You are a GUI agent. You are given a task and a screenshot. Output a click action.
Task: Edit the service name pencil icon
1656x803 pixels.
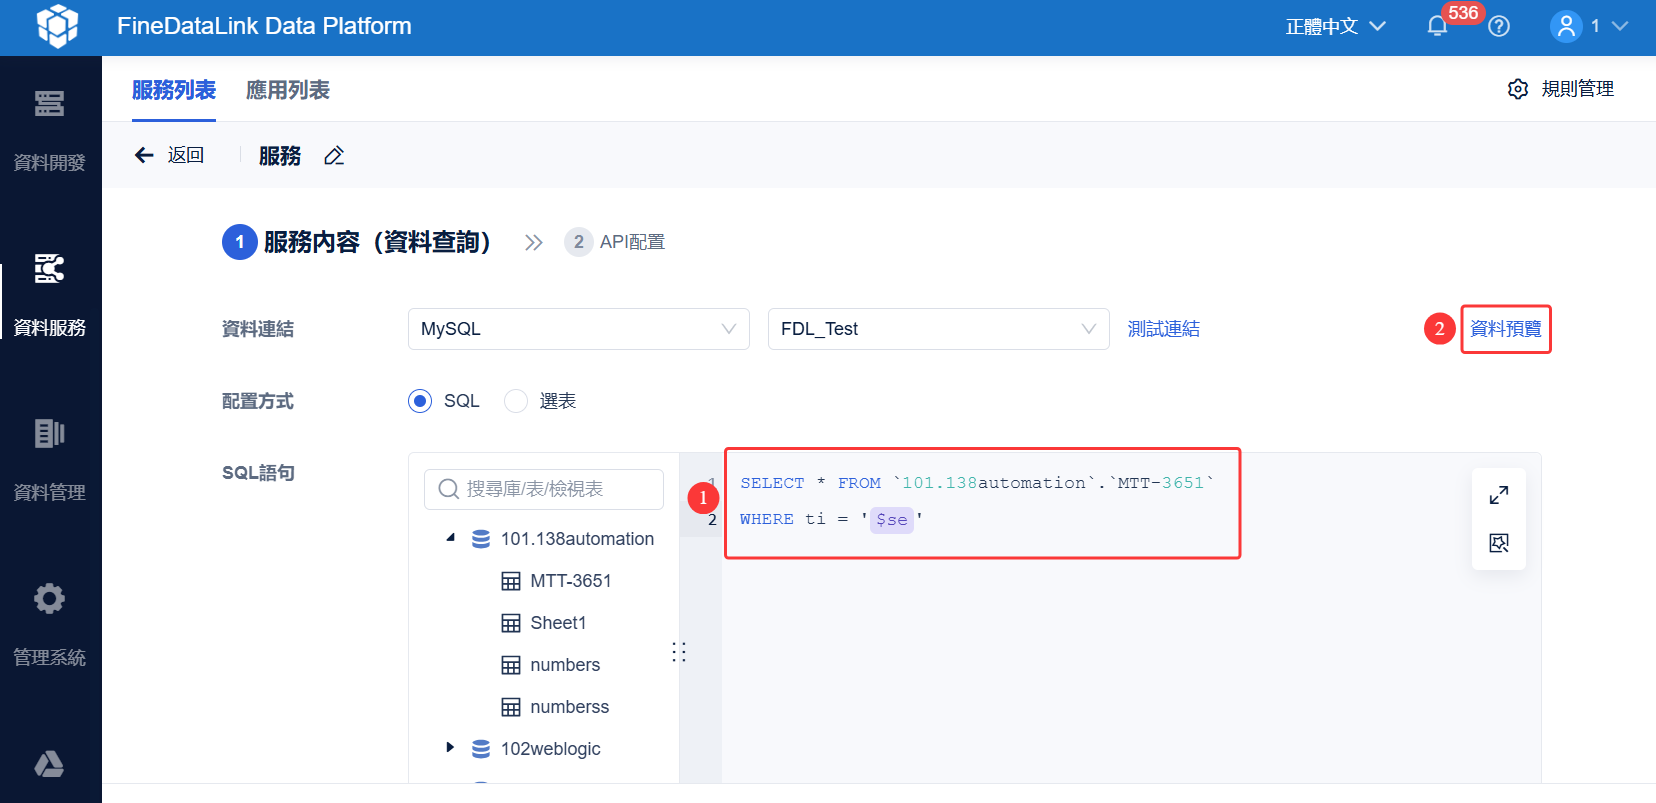point(334,156)
